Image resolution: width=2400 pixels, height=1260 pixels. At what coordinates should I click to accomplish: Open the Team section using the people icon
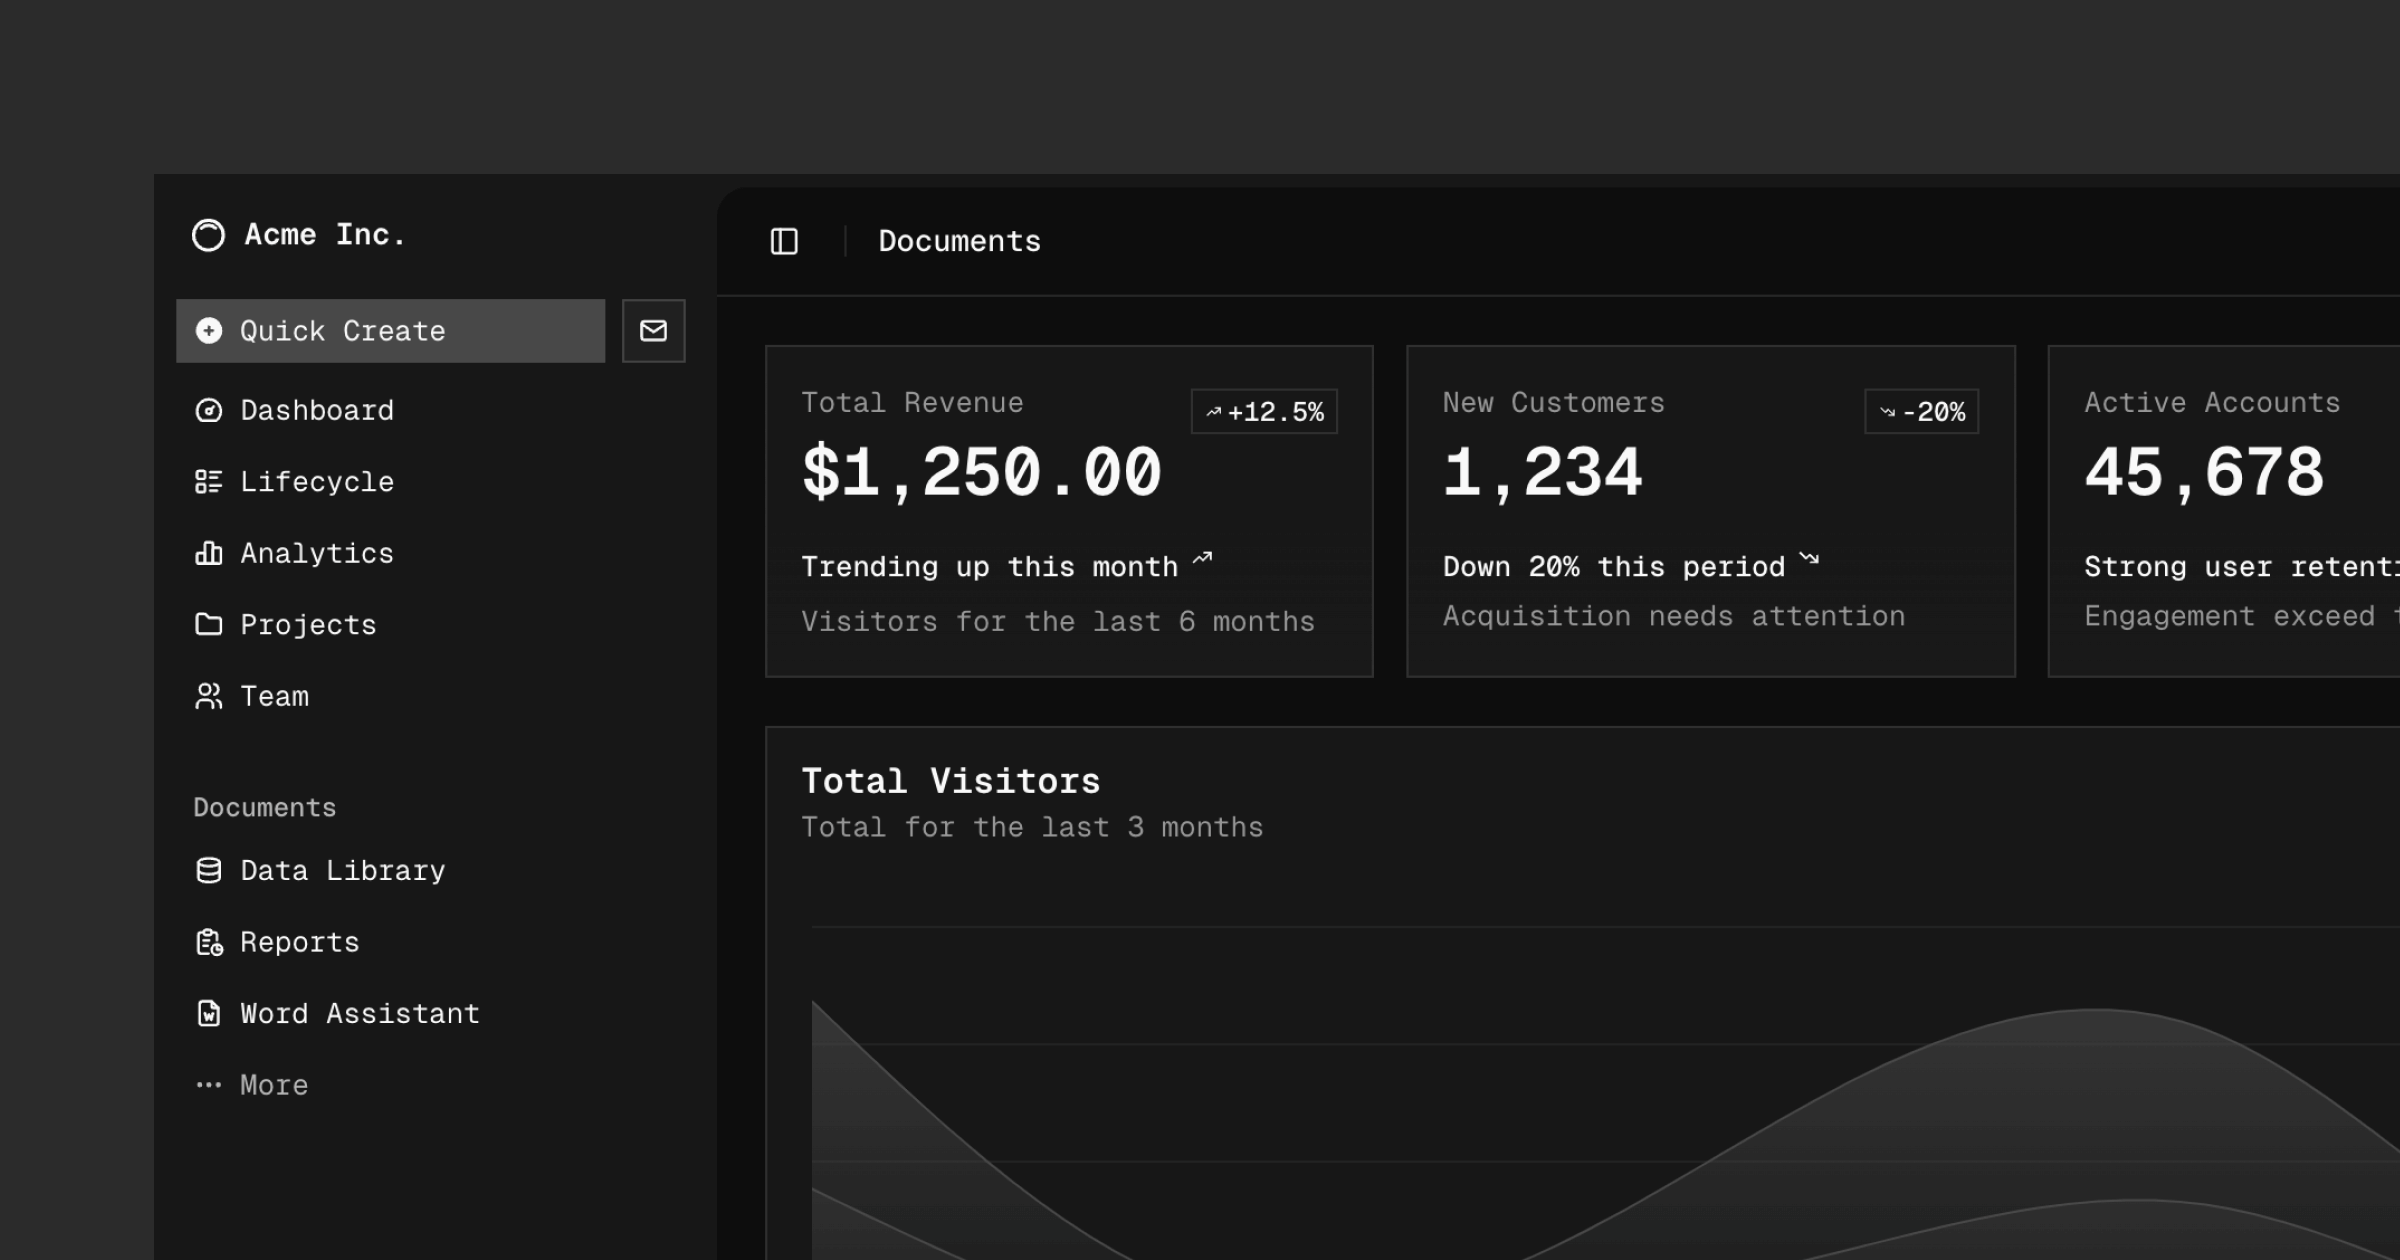(209, 696)
